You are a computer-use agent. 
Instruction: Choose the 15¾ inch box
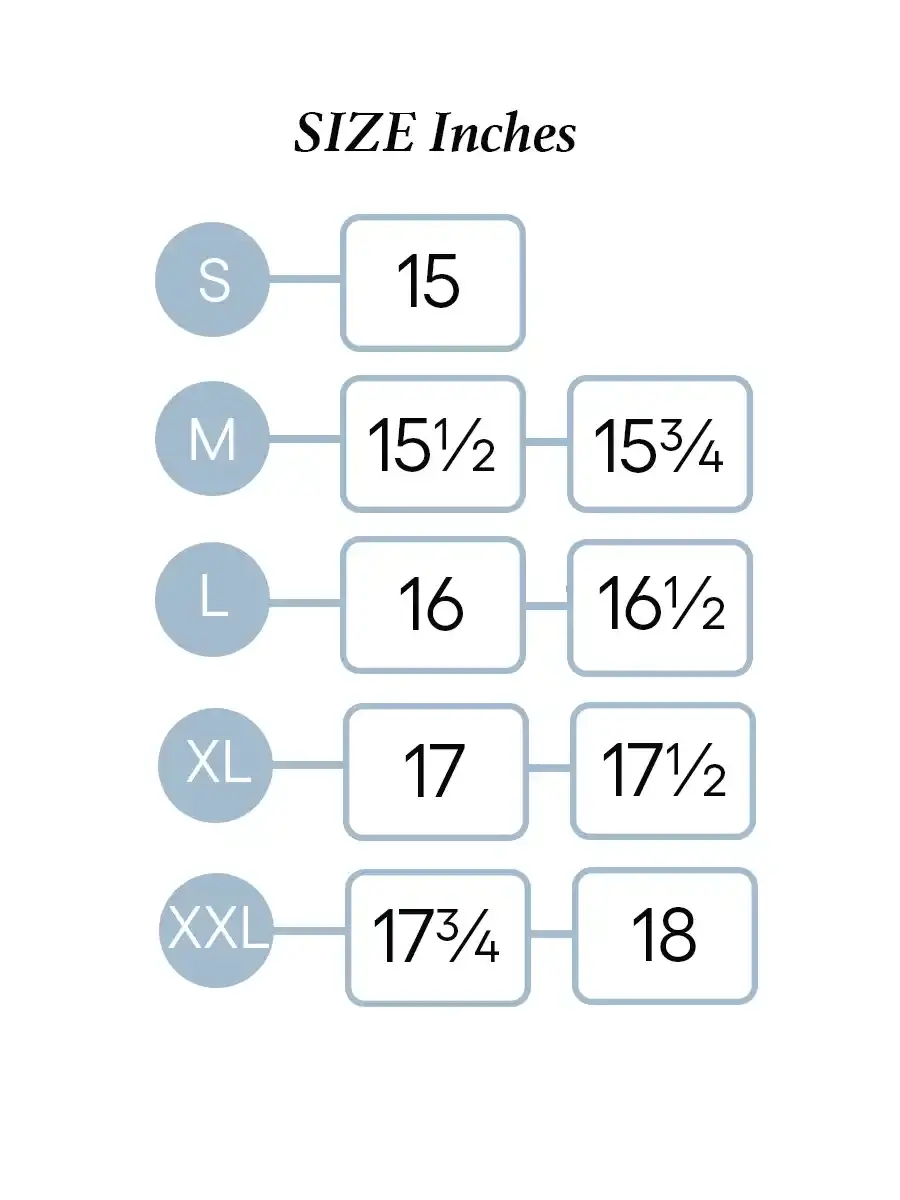[660, 444]
